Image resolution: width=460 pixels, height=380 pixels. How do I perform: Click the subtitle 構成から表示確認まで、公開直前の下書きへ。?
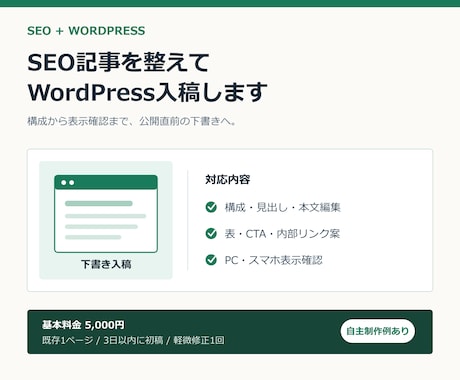[x=132, y=121]
